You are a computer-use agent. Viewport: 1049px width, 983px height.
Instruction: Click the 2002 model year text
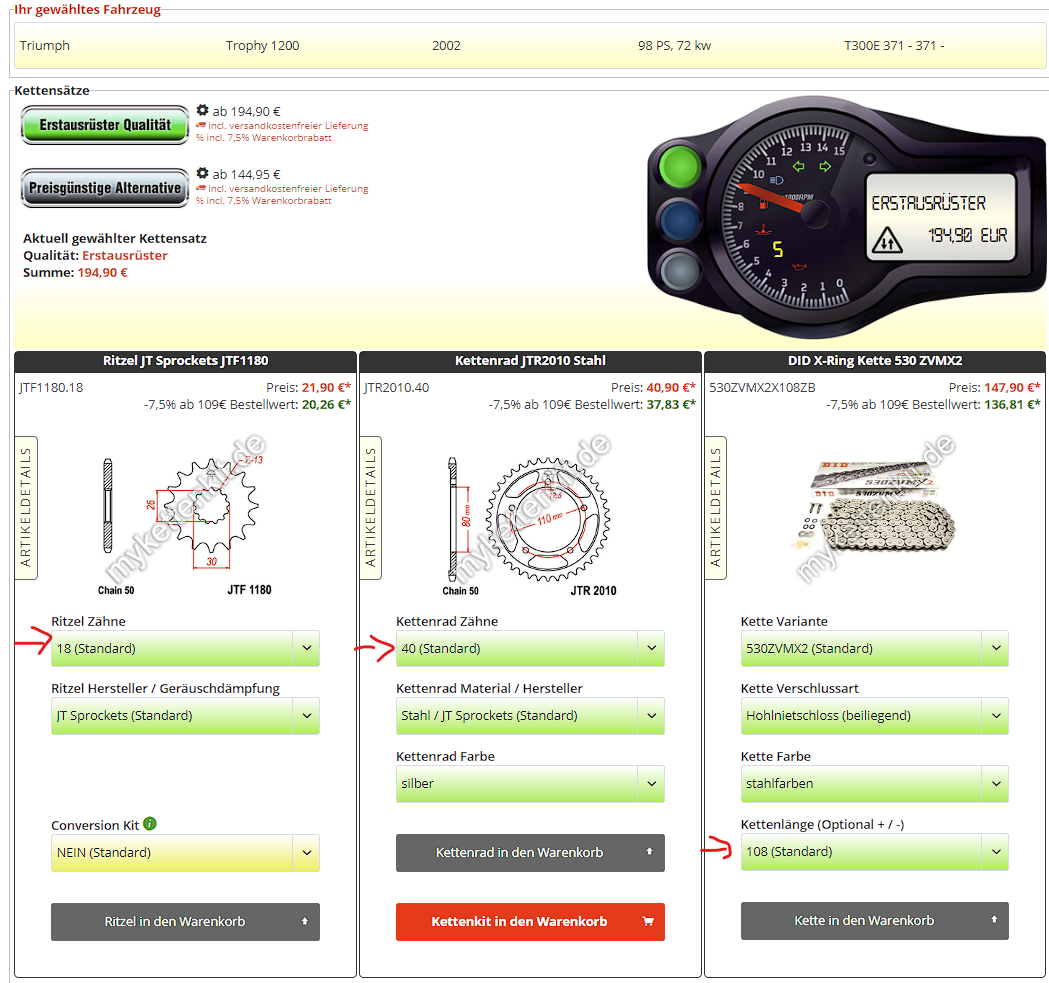pyautogui.click(x=446, y=46)
